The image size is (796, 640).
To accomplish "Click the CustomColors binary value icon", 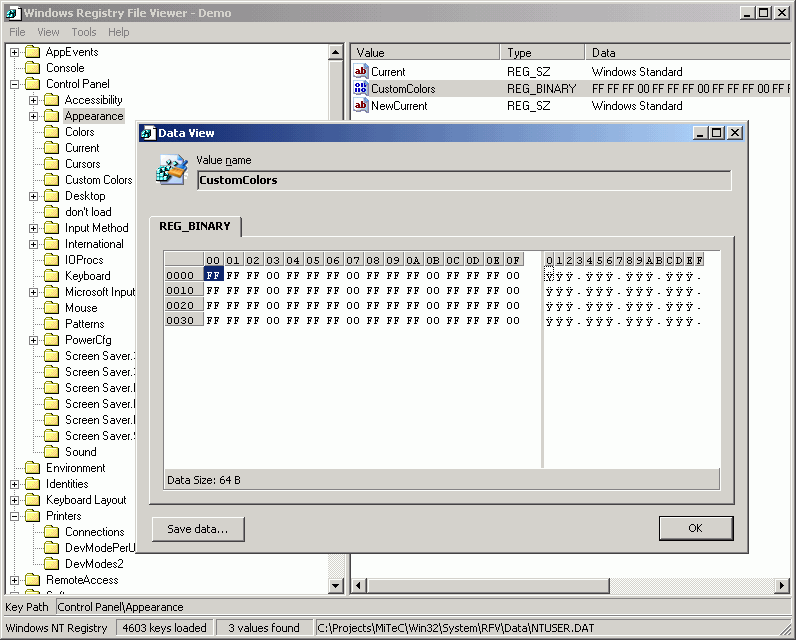I will tap(360, 88).
